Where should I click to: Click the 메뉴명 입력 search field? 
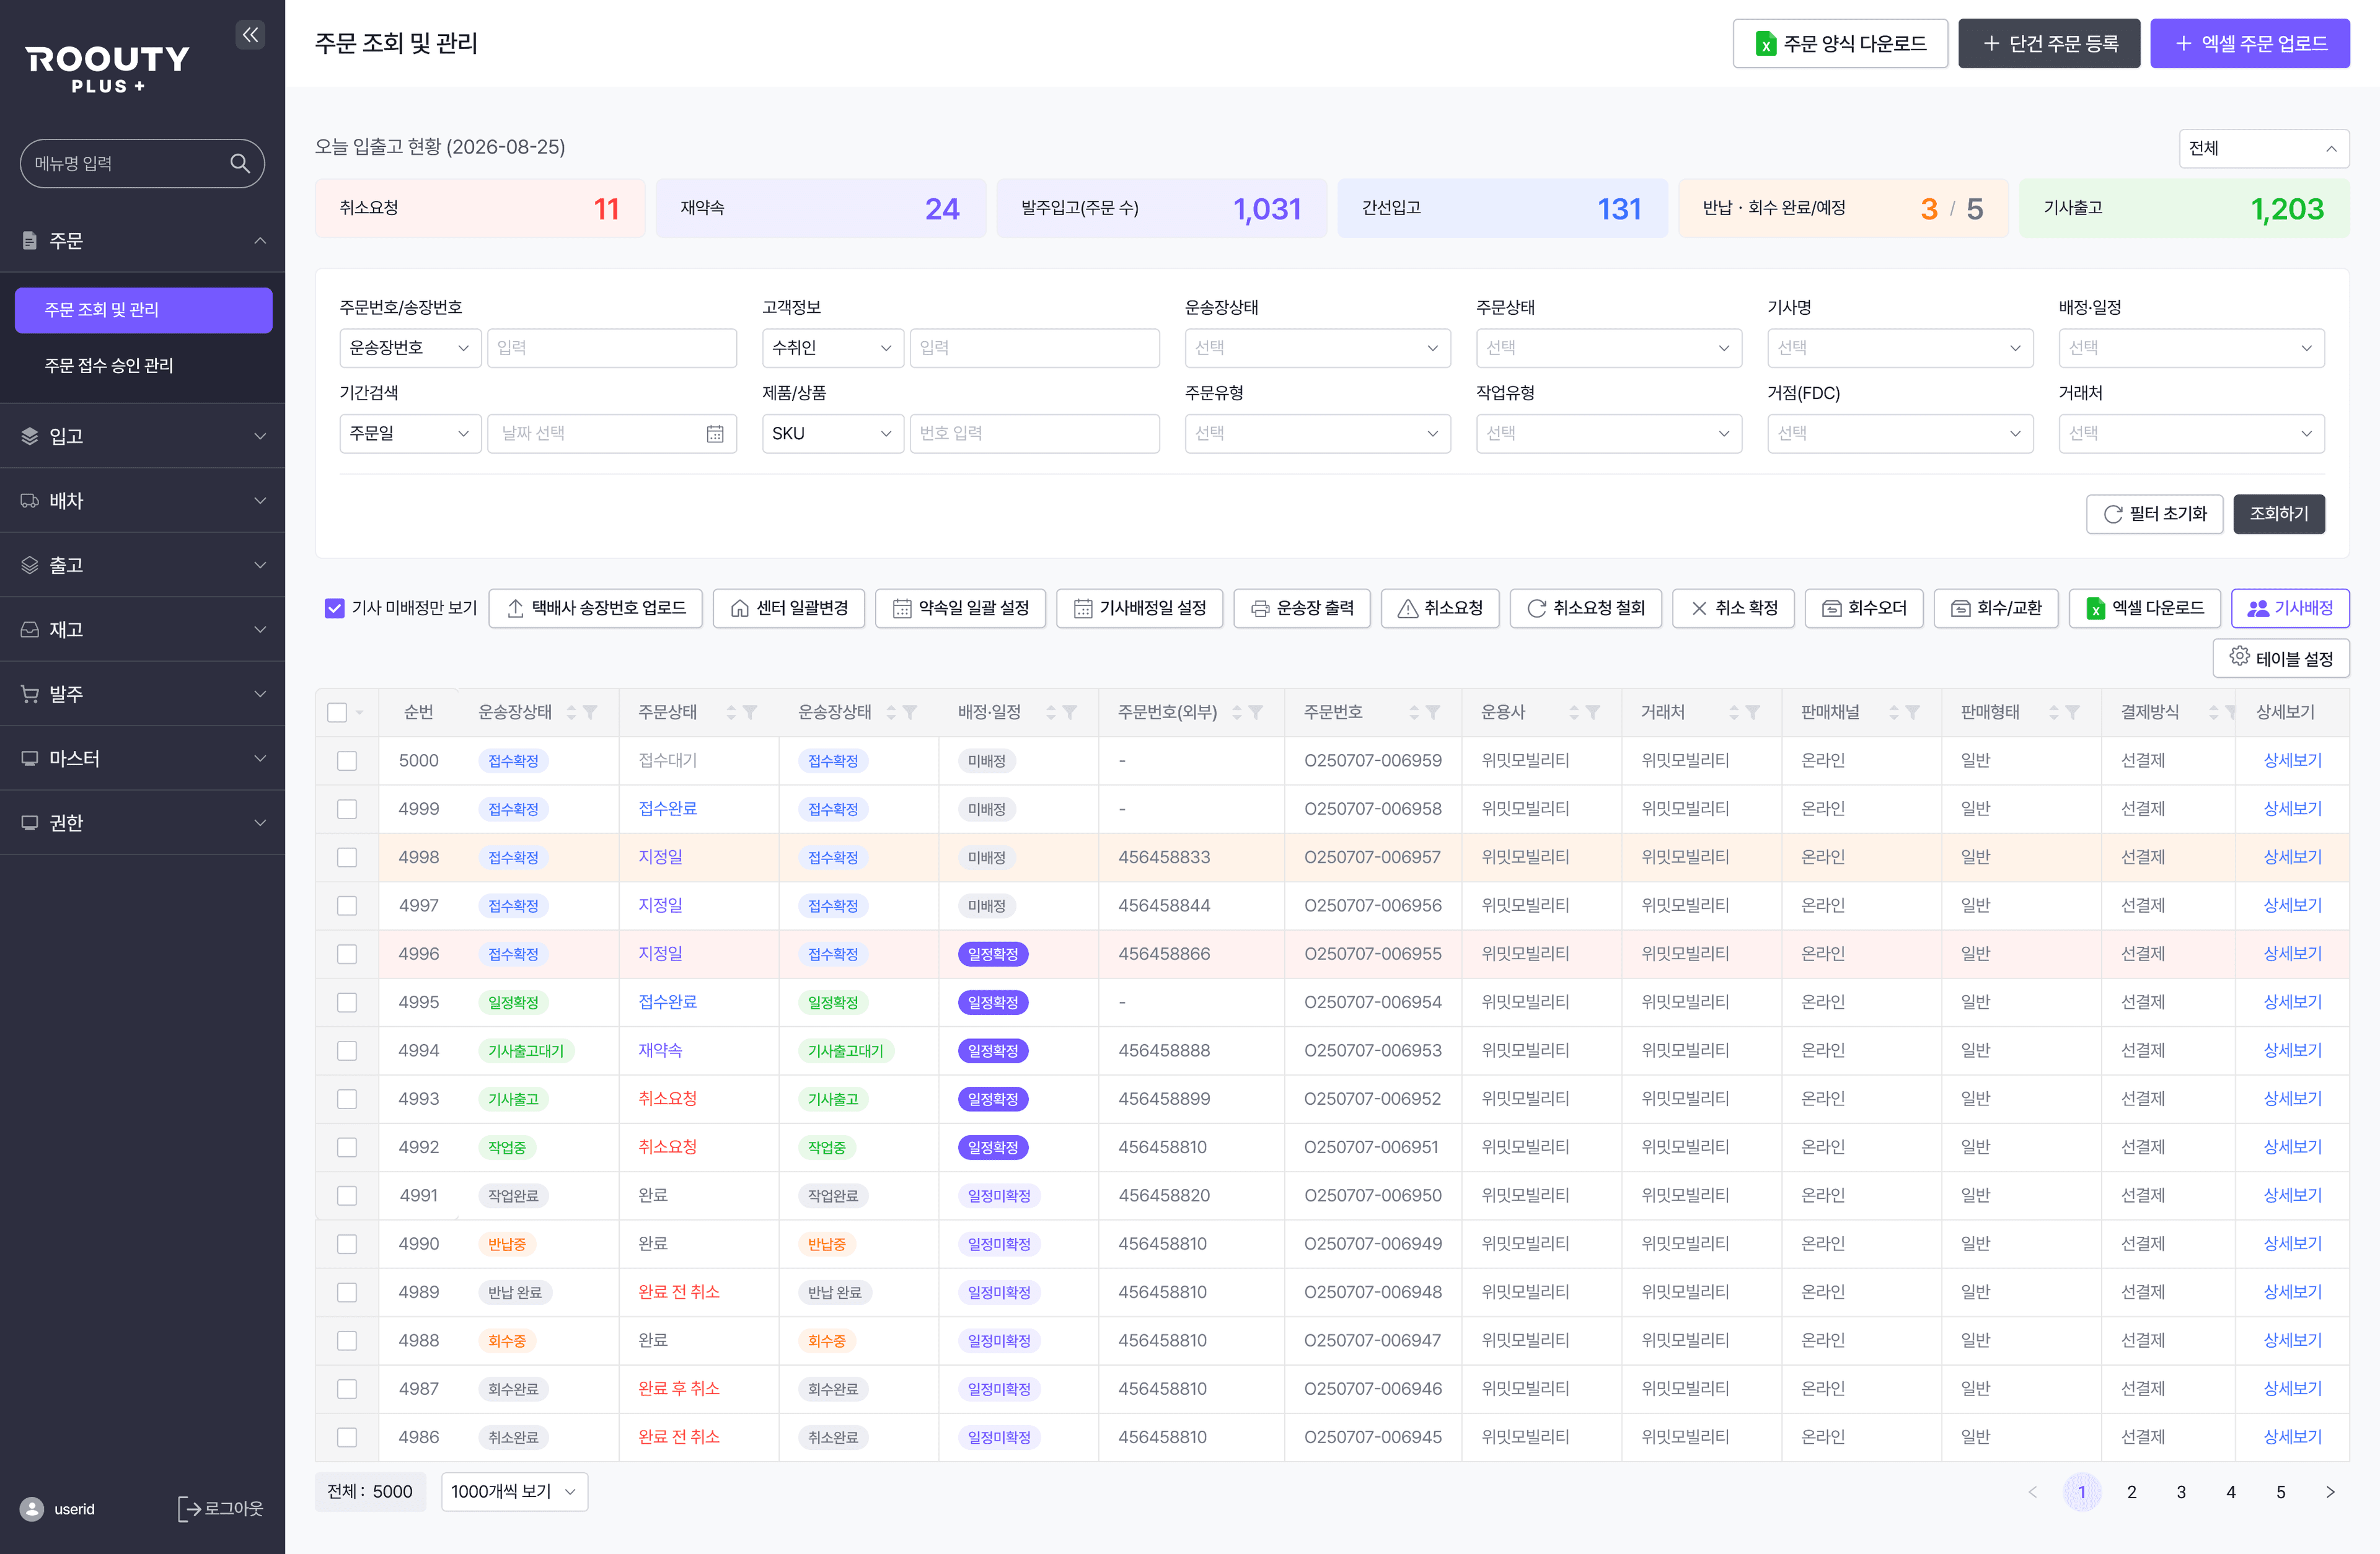tap(142, 163)
